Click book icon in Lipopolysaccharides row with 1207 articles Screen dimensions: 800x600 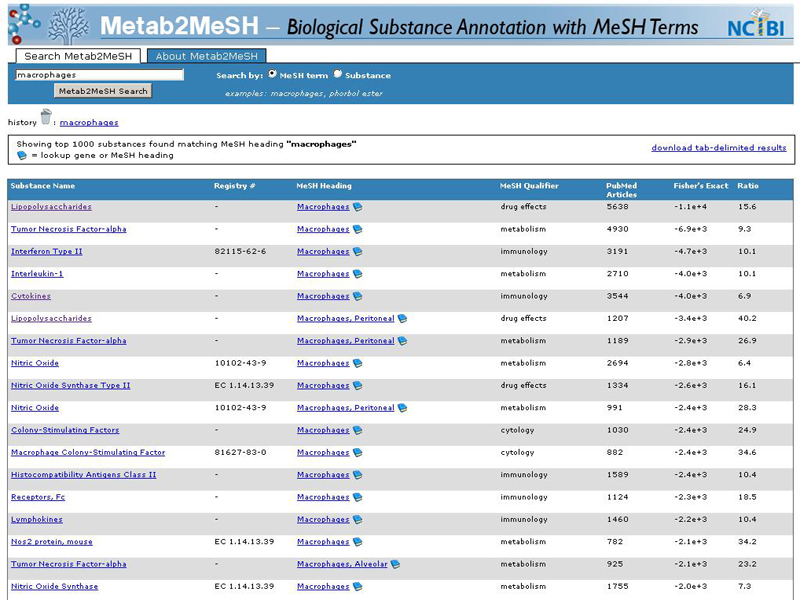[403, 319]
